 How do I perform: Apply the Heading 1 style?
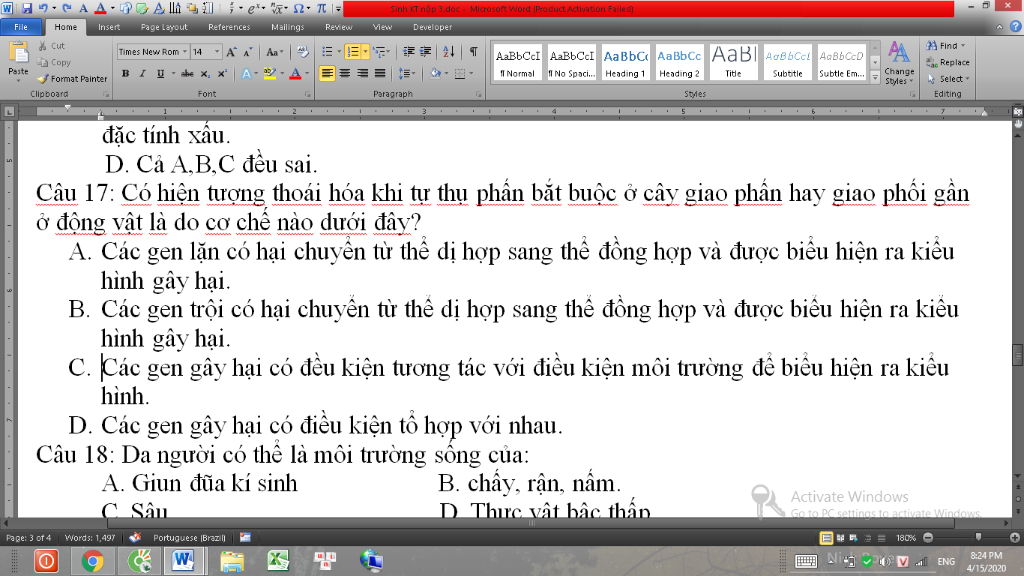coord(625,63)
